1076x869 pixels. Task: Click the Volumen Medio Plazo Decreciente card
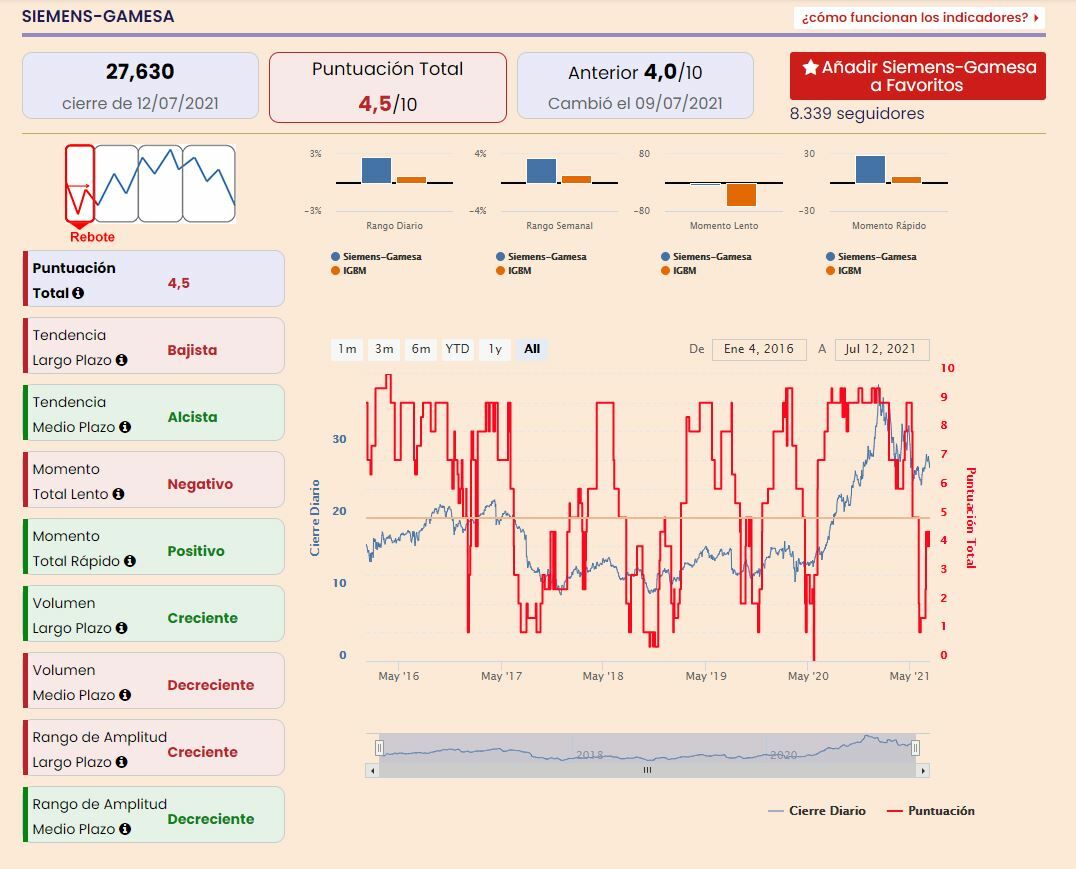(x=154, y=681)
